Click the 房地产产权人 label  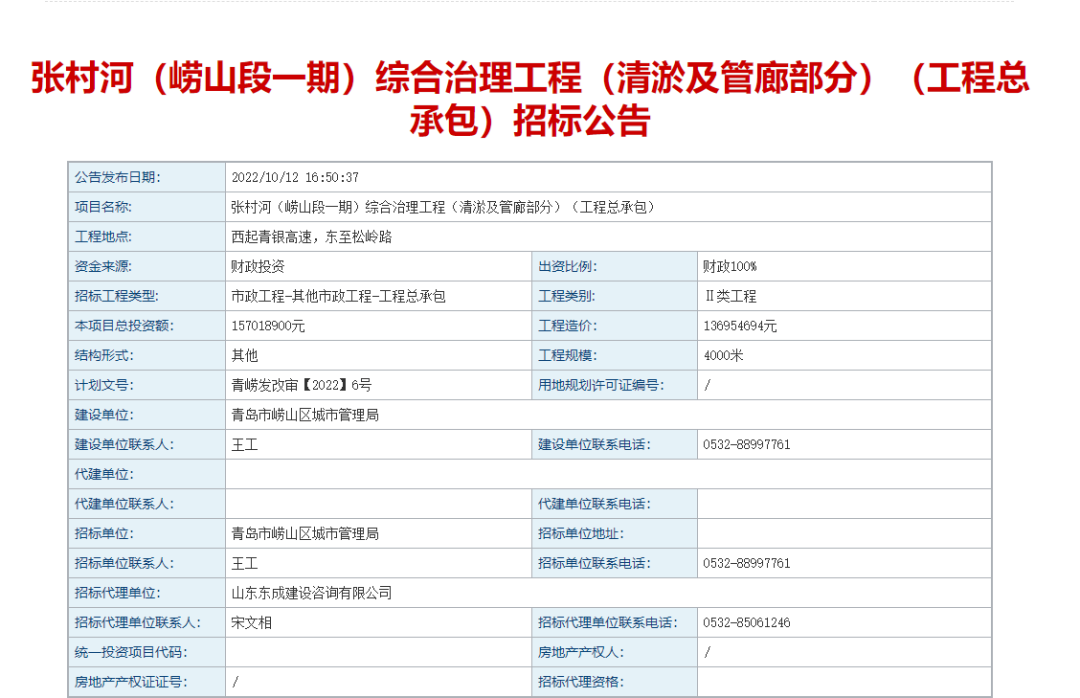[581, 652]
